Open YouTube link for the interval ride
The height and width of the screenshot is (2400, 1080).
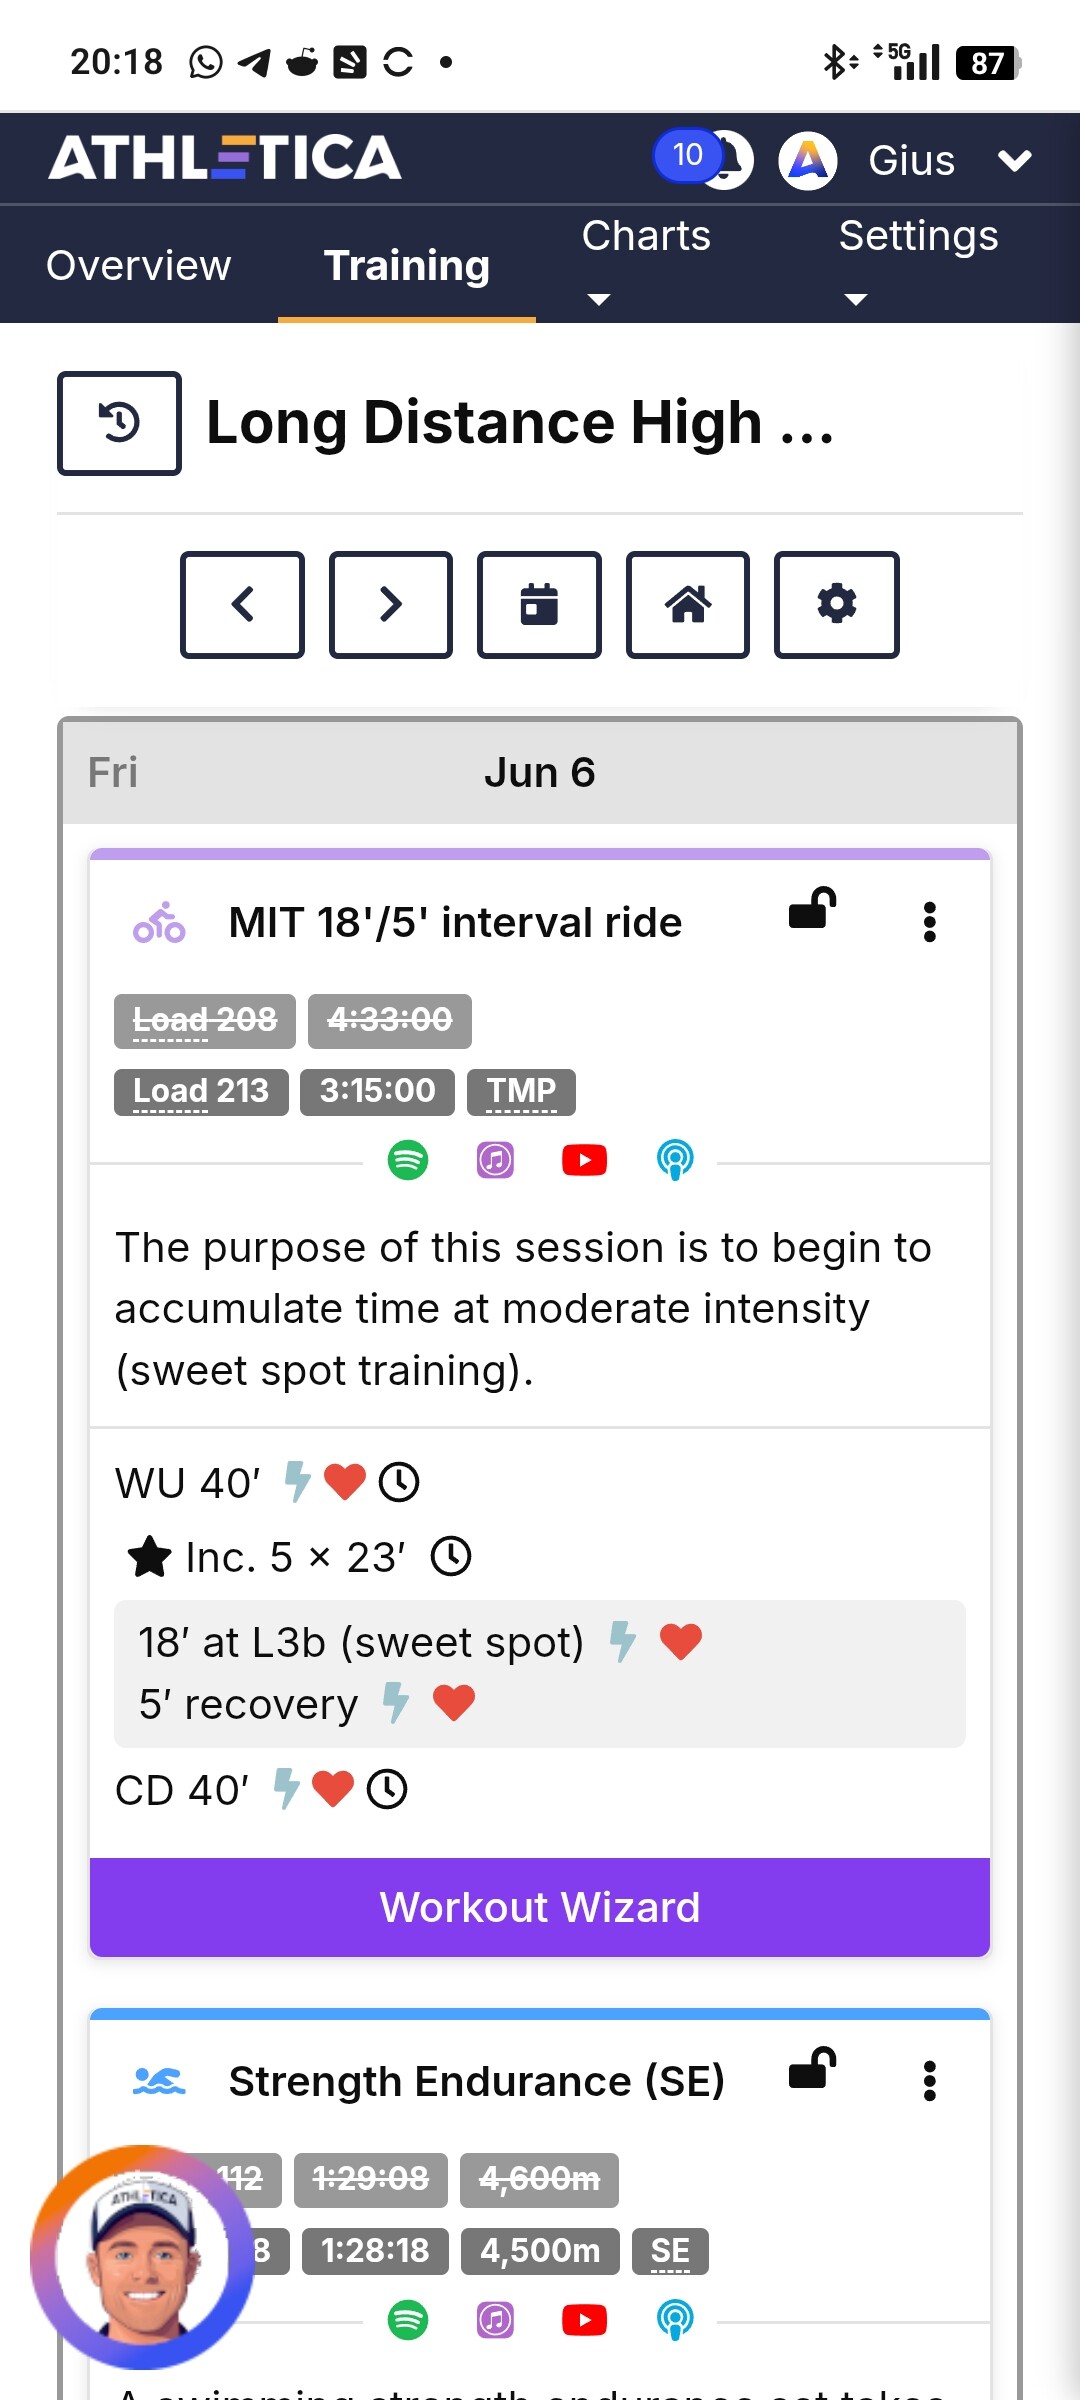pos(585,1160)
